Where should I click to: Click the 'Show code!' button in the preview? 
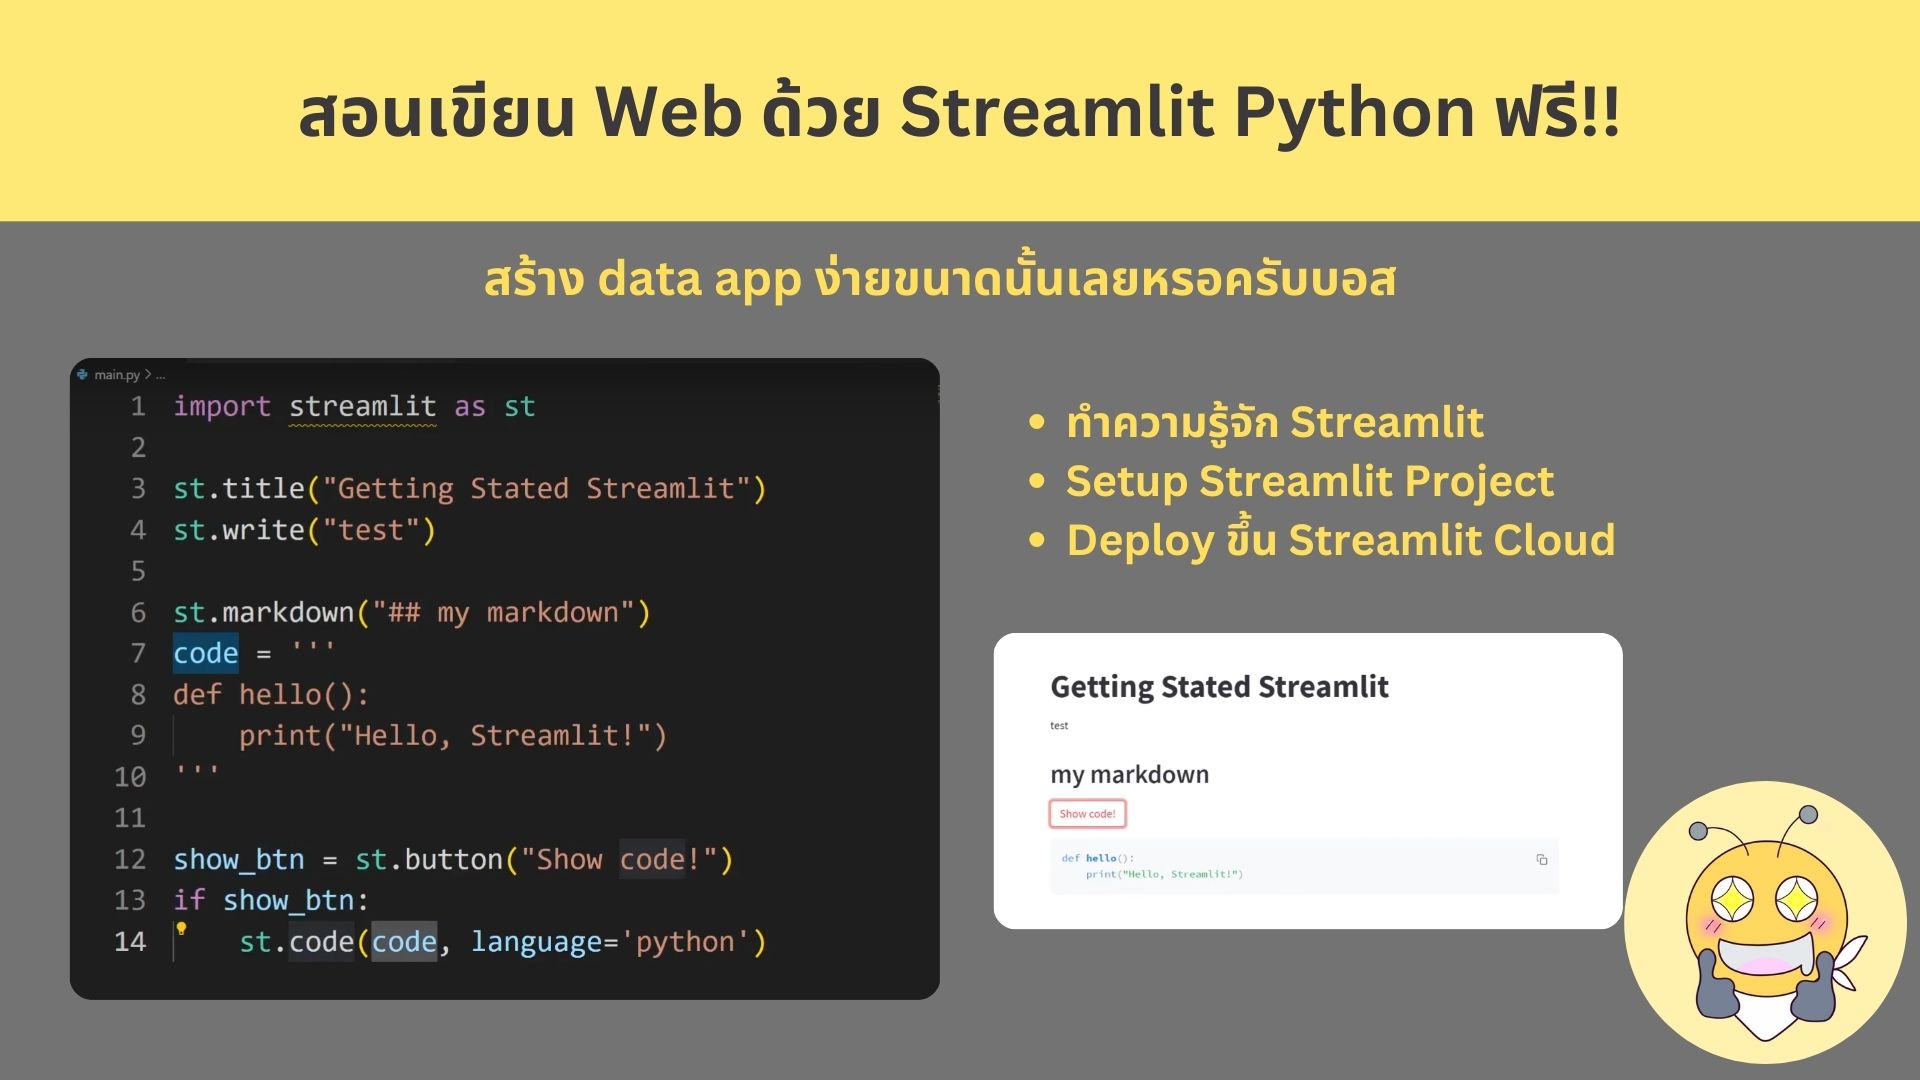point(1087,814)
